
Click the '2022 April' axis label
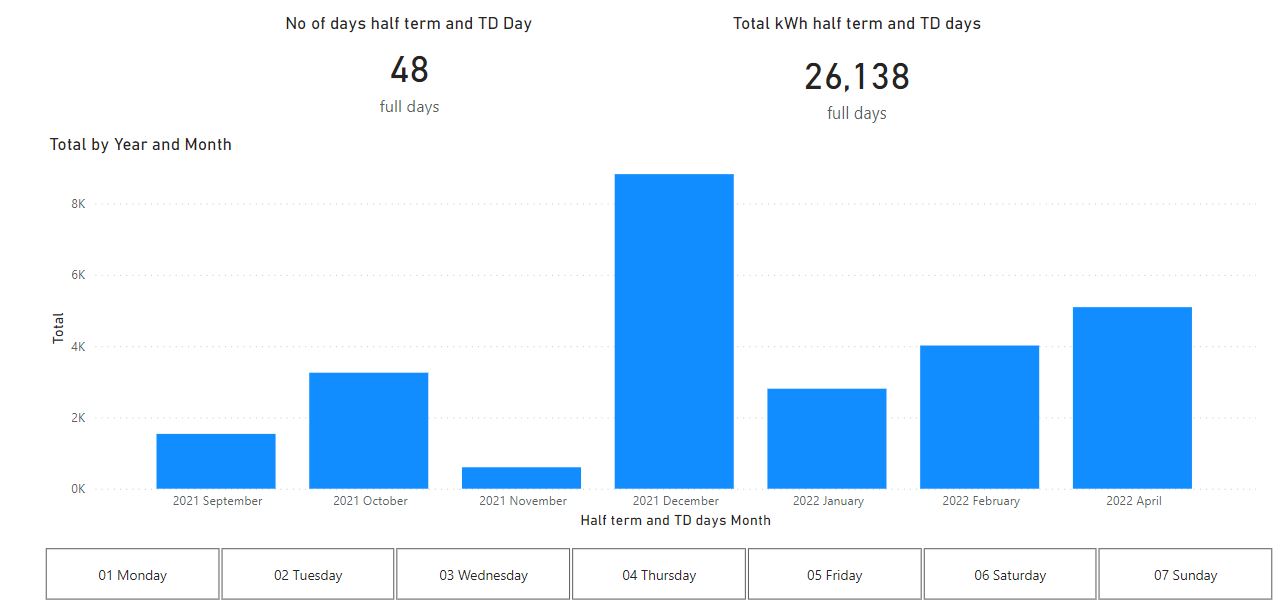coord(1134,501)
